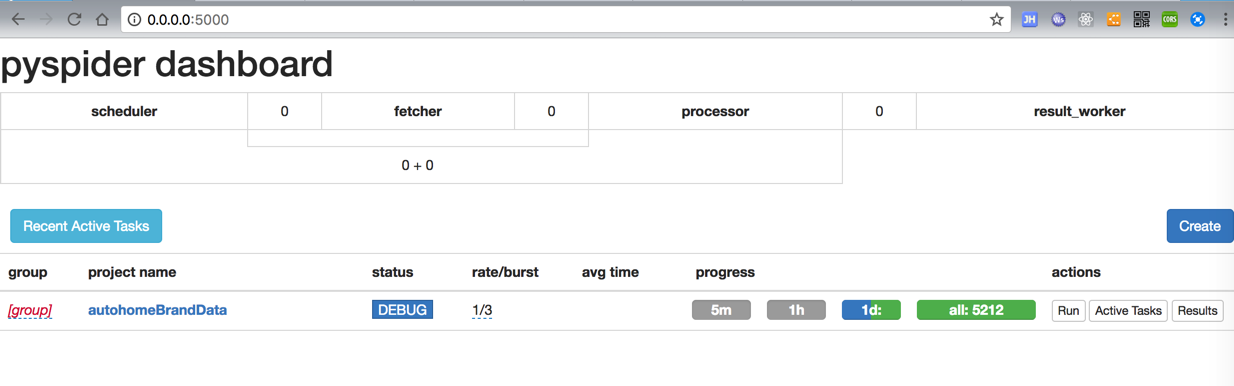The image size is (1234, 386).
Task: Open the Chrome three-dot menu
Action: pos(1225,19)
